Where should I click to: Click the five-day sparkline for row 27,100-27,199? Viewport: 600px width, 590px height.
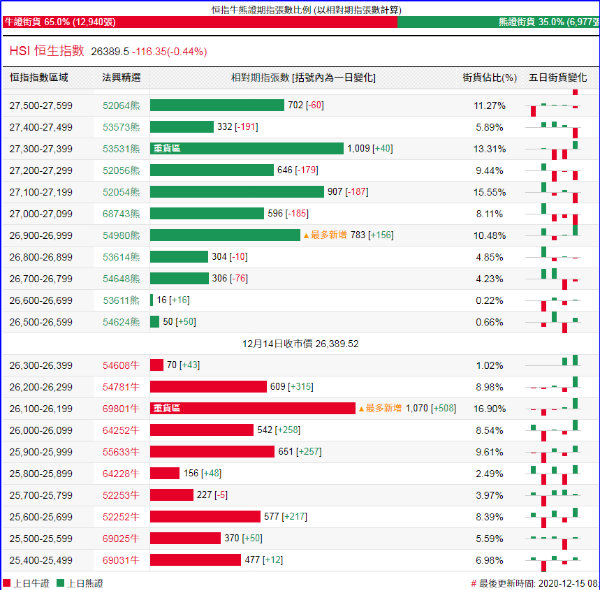tap(553, 192)
